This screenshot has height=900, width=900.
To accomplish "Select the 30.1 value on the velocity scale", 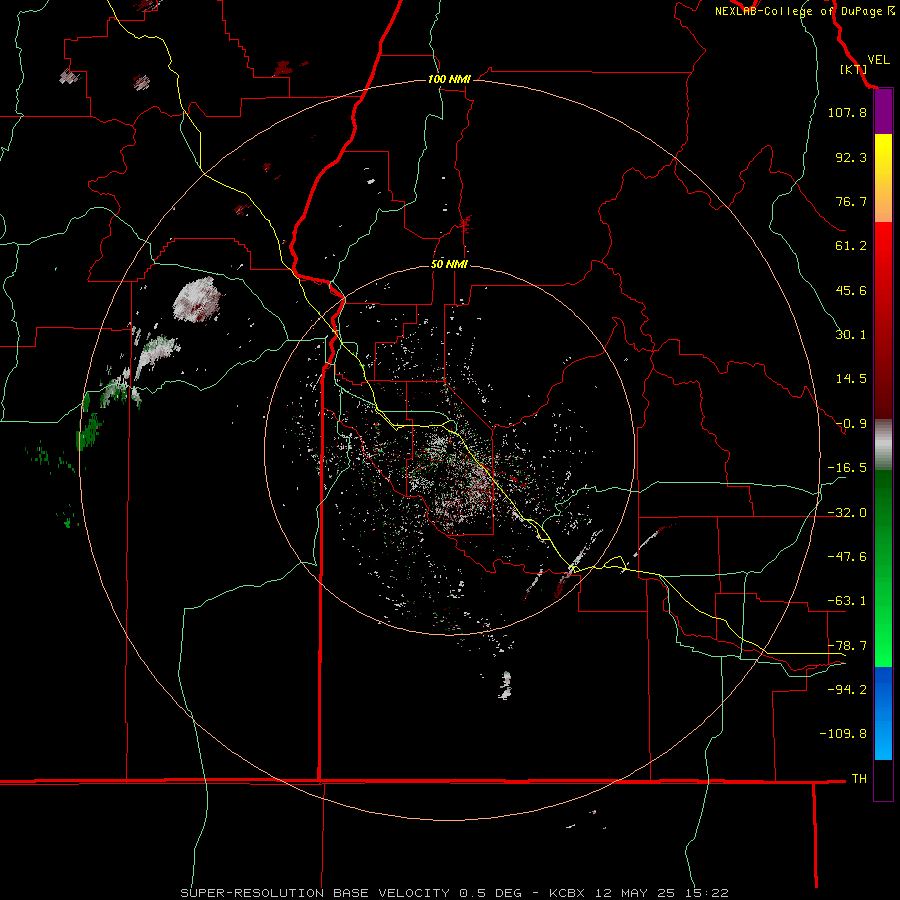I will 851,335.
